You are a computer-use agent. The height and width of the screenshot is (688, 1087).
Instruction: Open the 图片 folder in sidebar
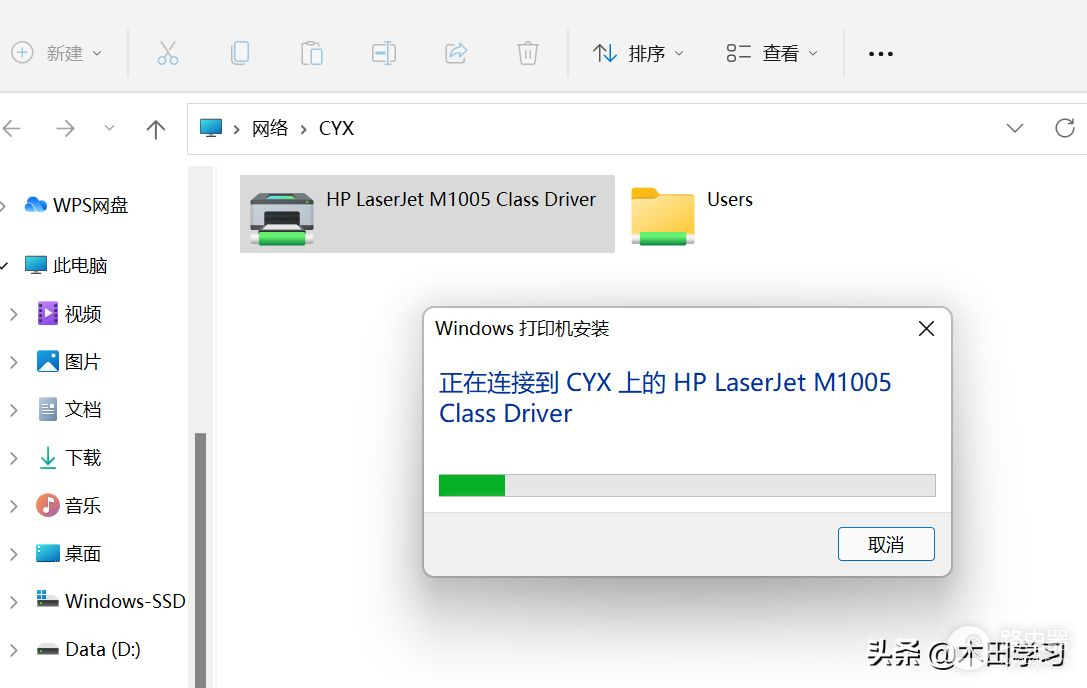tap(69, 361)
